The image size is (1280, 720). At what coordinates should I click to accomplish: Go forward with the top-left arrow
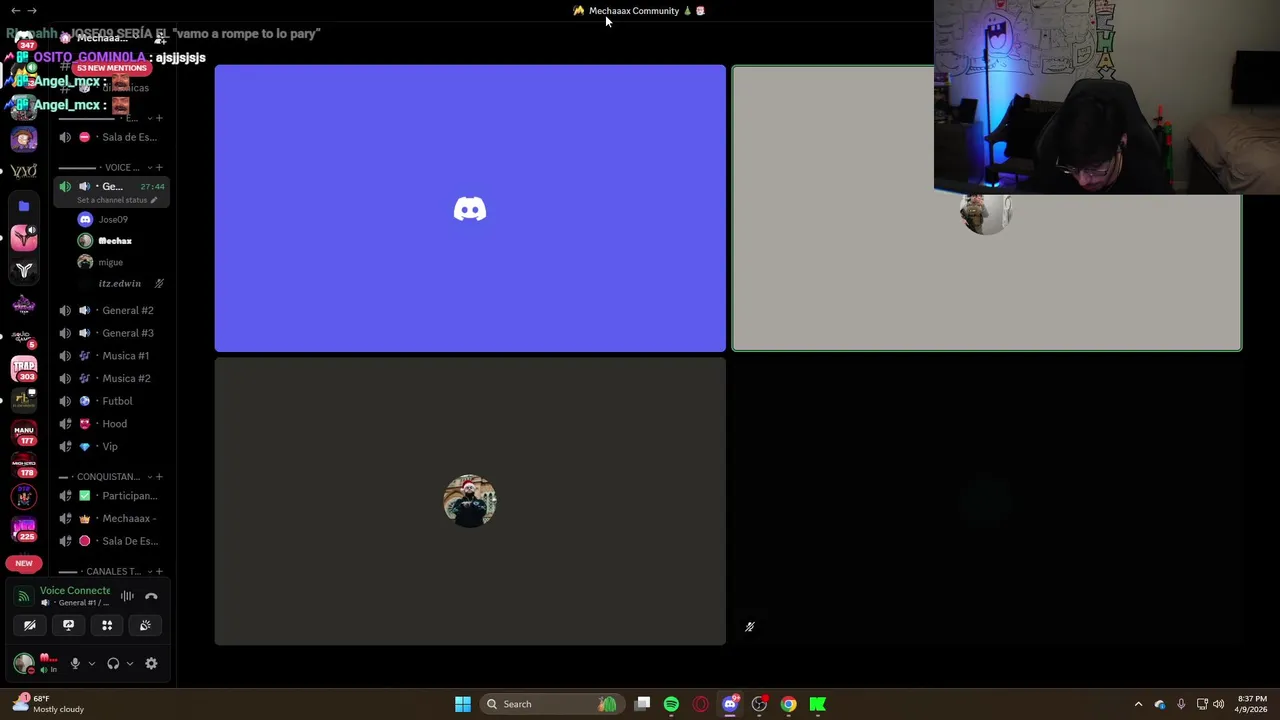click(x=32, y=10)
